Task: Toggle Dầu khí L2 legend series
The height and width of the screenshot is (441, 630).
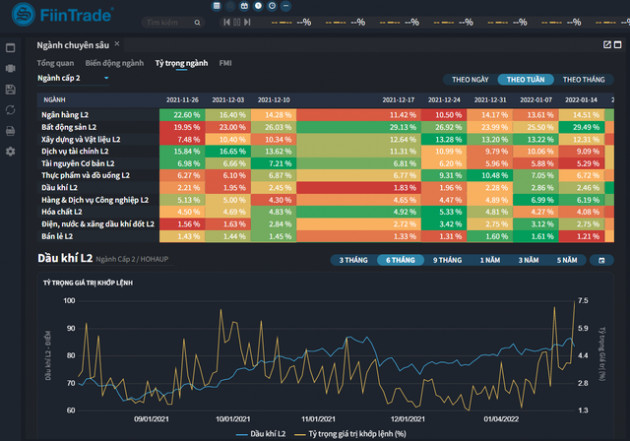Action: point(261,434)
